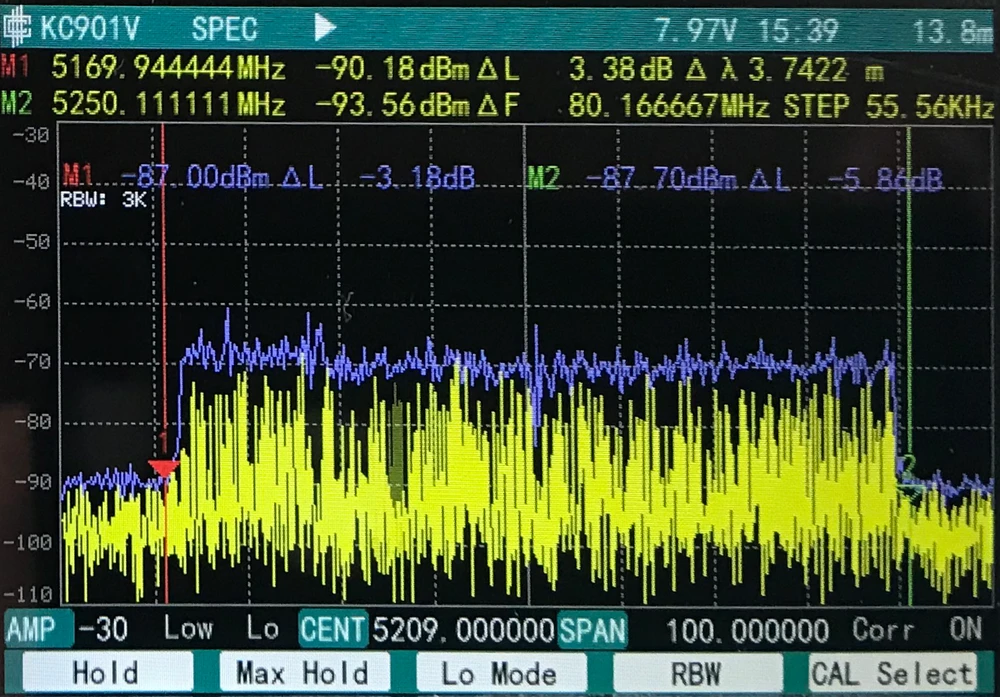Open the RBW softkey menu
The image size is (1000, 697).
696,673
